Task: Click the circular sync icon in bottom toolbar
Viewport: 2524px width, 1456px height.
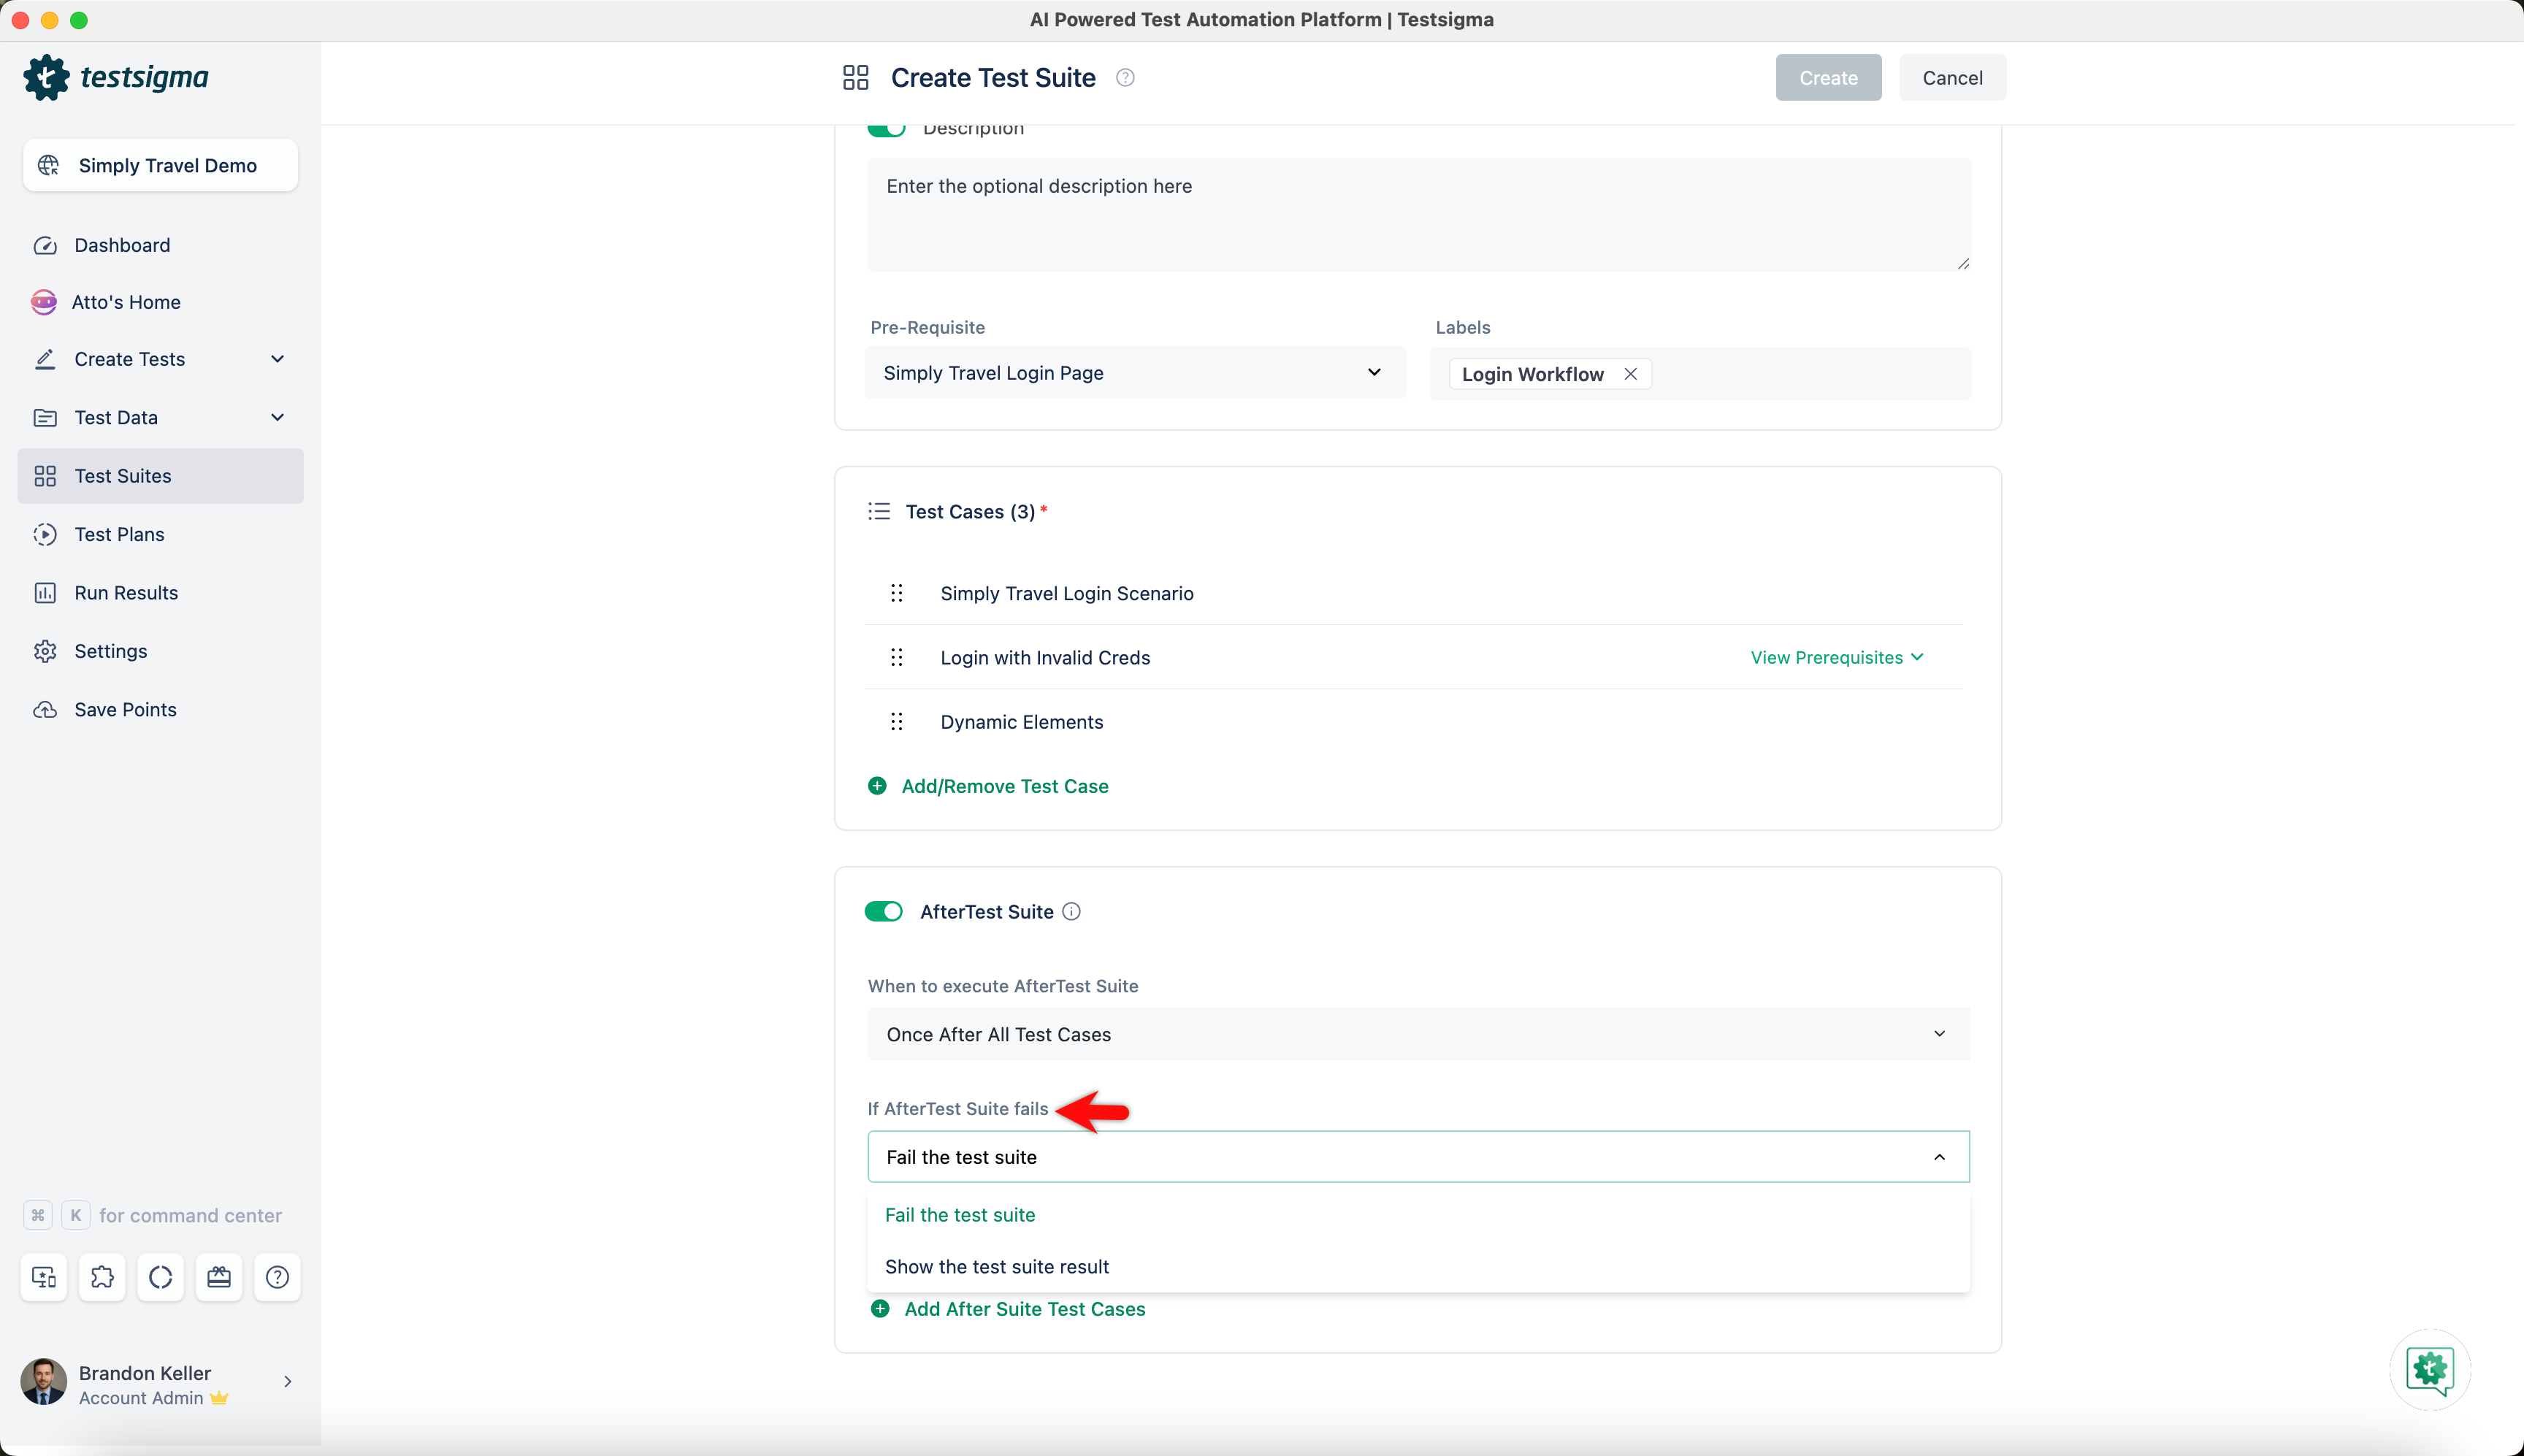Action: (x=160, y=1277)
